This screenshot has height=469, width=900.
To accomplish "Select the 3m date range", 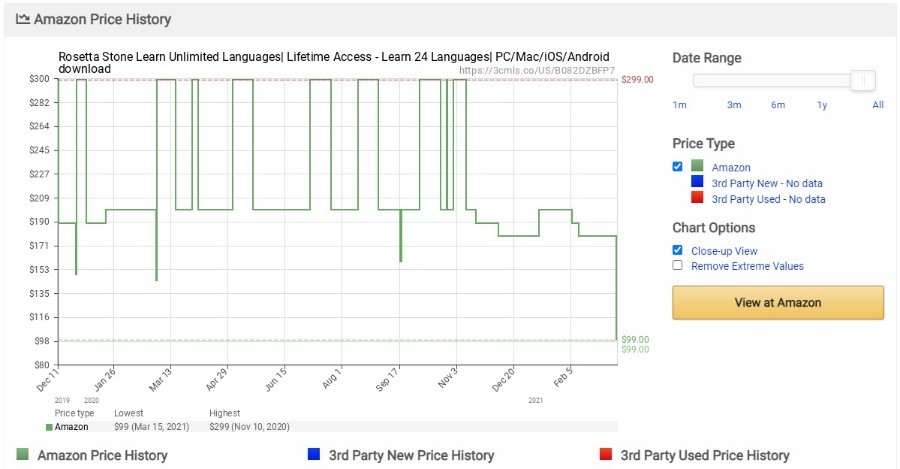I will (734, 104).
